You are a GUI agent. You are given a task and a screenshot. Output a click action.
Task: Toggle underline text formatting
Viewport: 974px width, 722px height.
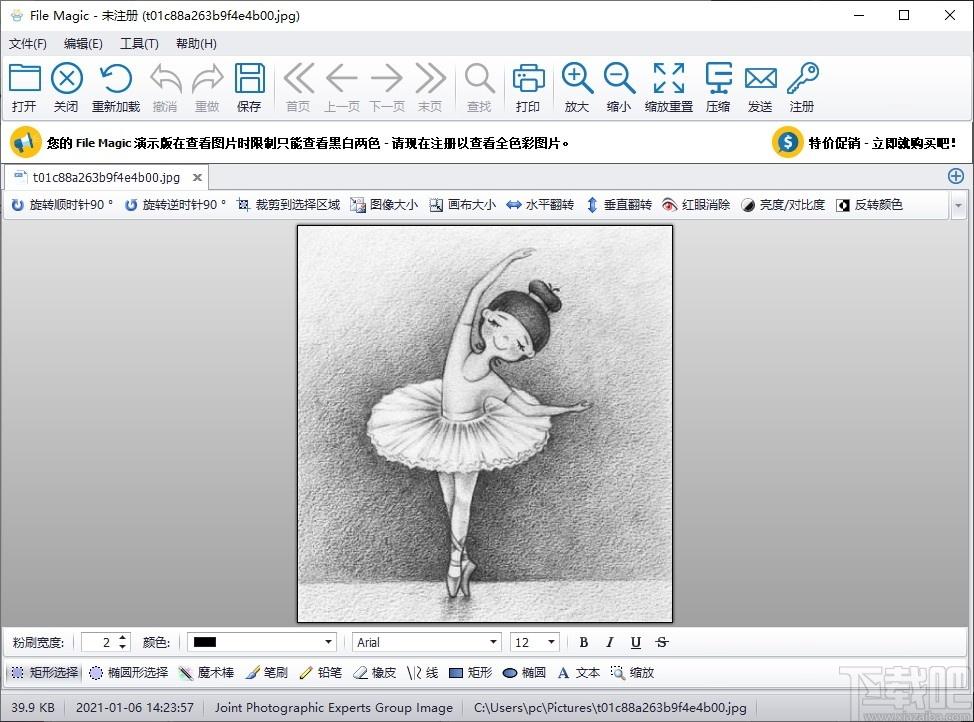tap(635, 642)
